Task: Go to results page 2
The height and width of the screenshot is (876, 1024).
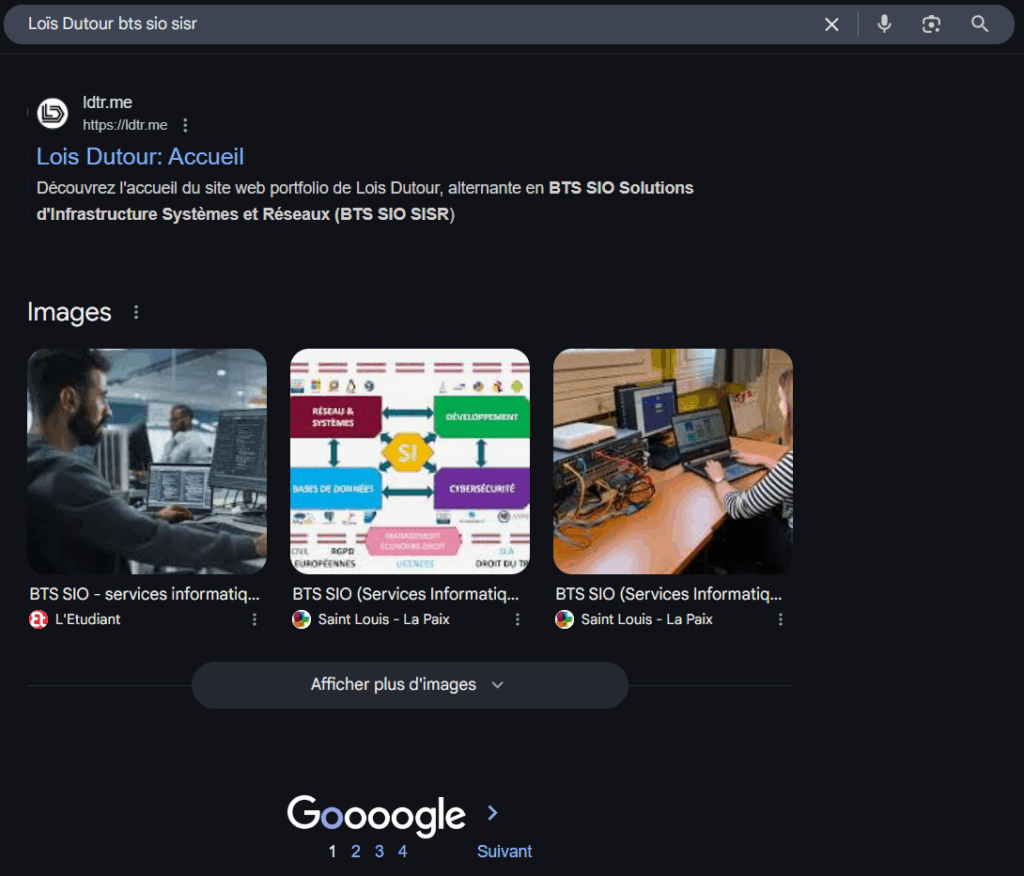Action: 355,851
